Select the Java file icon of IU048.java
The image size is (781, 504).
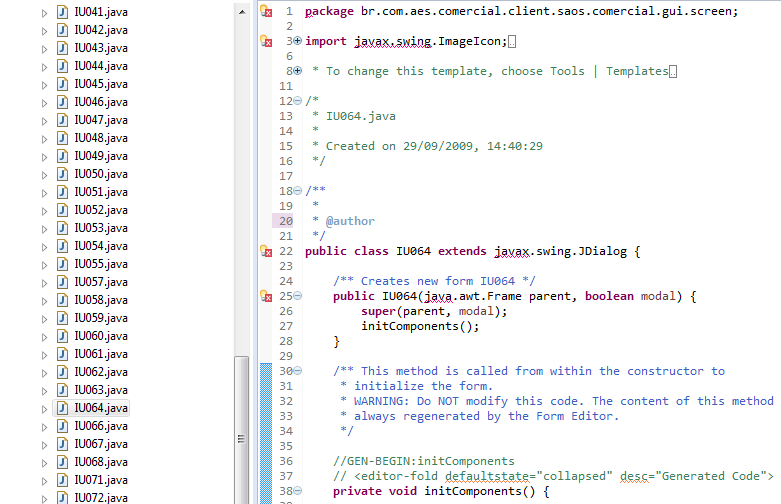point(62,138)
